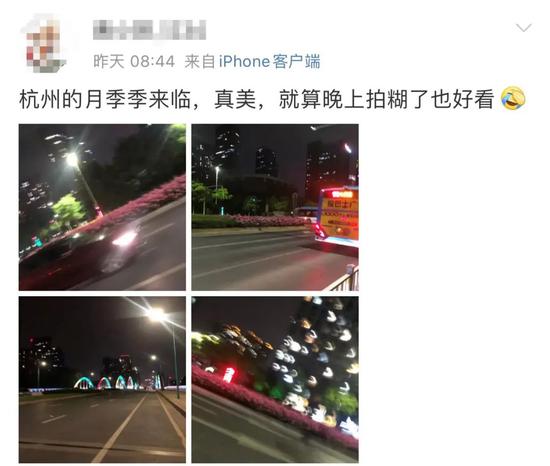Screen dimensions: 550x466
Task: Tap the 真美 phrase in post text
Action: tap(235, 99)
